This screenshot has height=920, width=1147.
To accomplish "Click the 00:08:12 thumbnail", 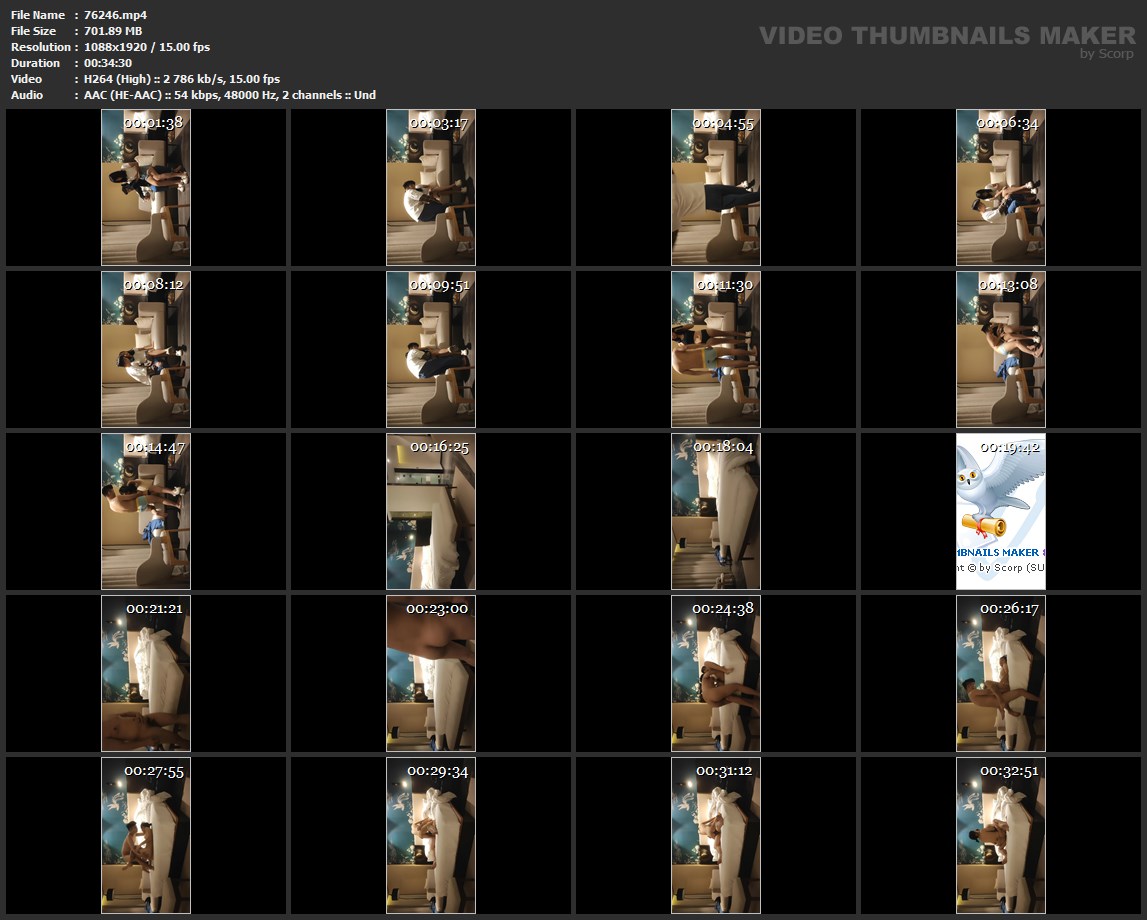I will [x=146, y=350].
